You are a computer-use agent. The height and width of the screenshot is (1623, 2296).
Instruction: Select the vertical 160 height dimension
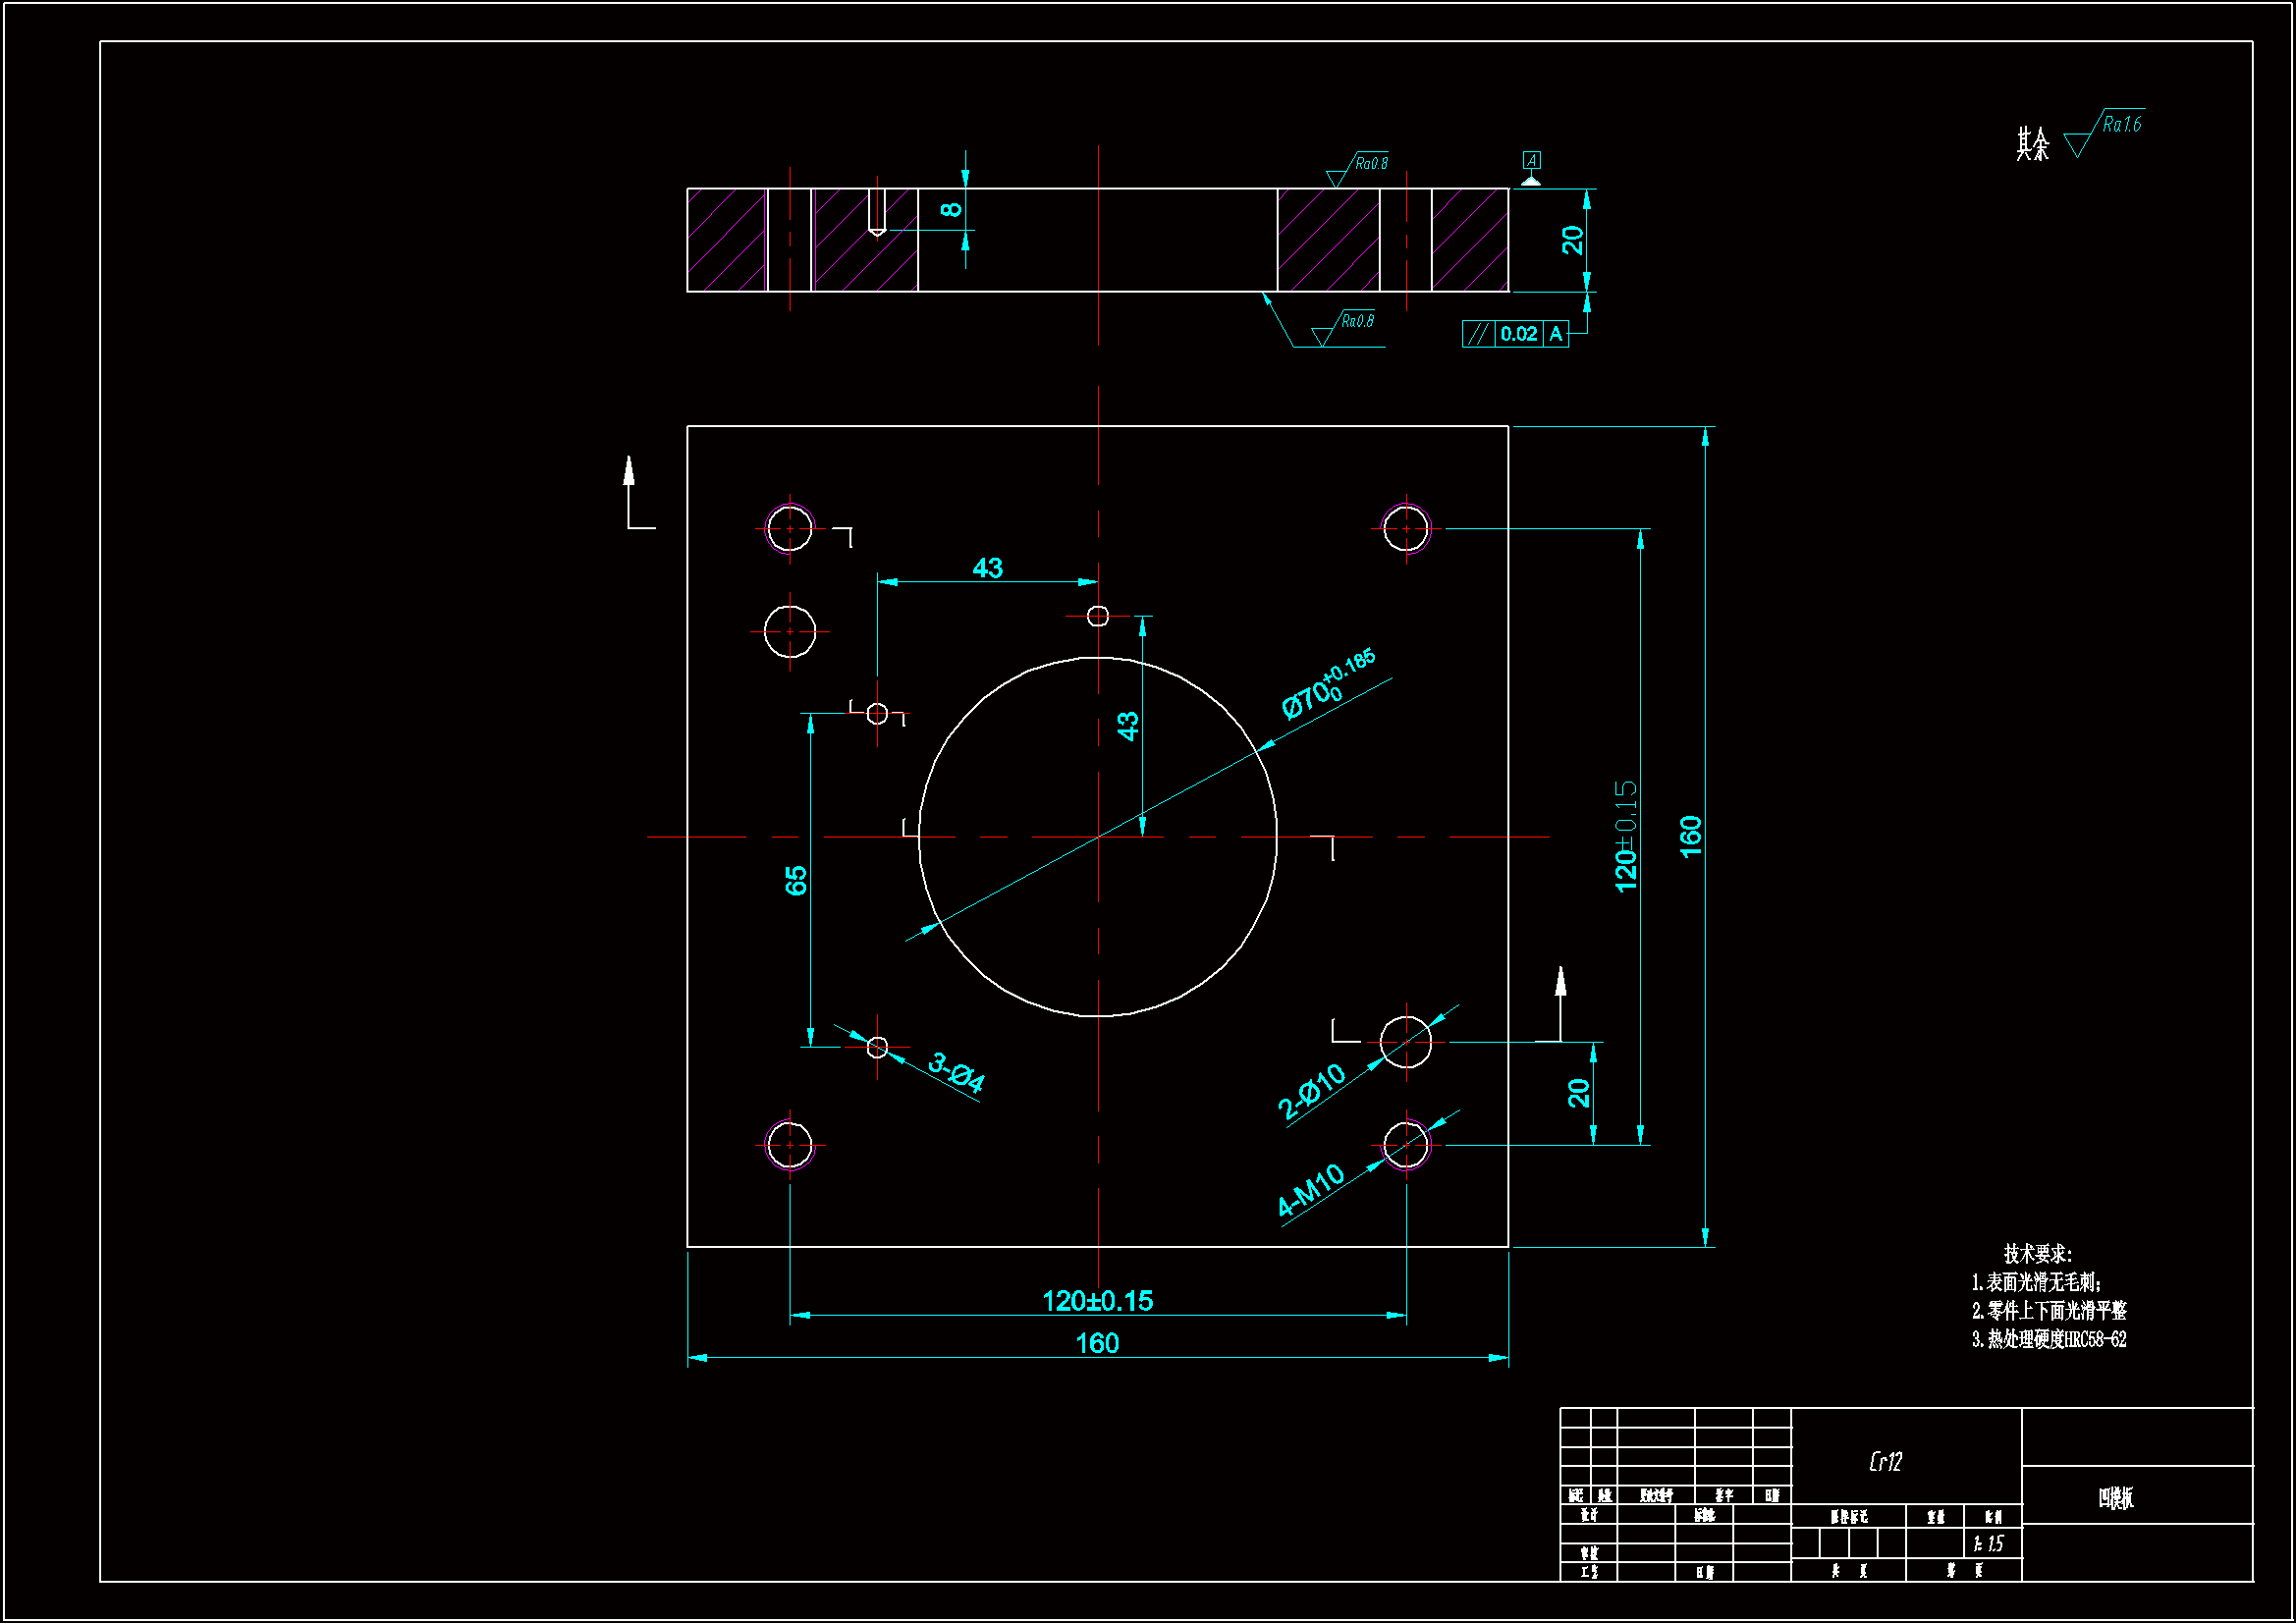point(1691,836)
